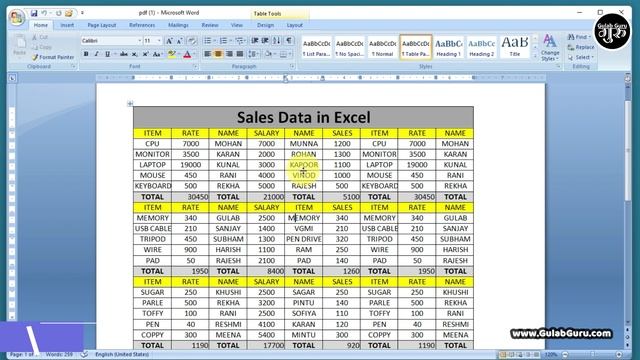Undo the last action

click(44, 13)
